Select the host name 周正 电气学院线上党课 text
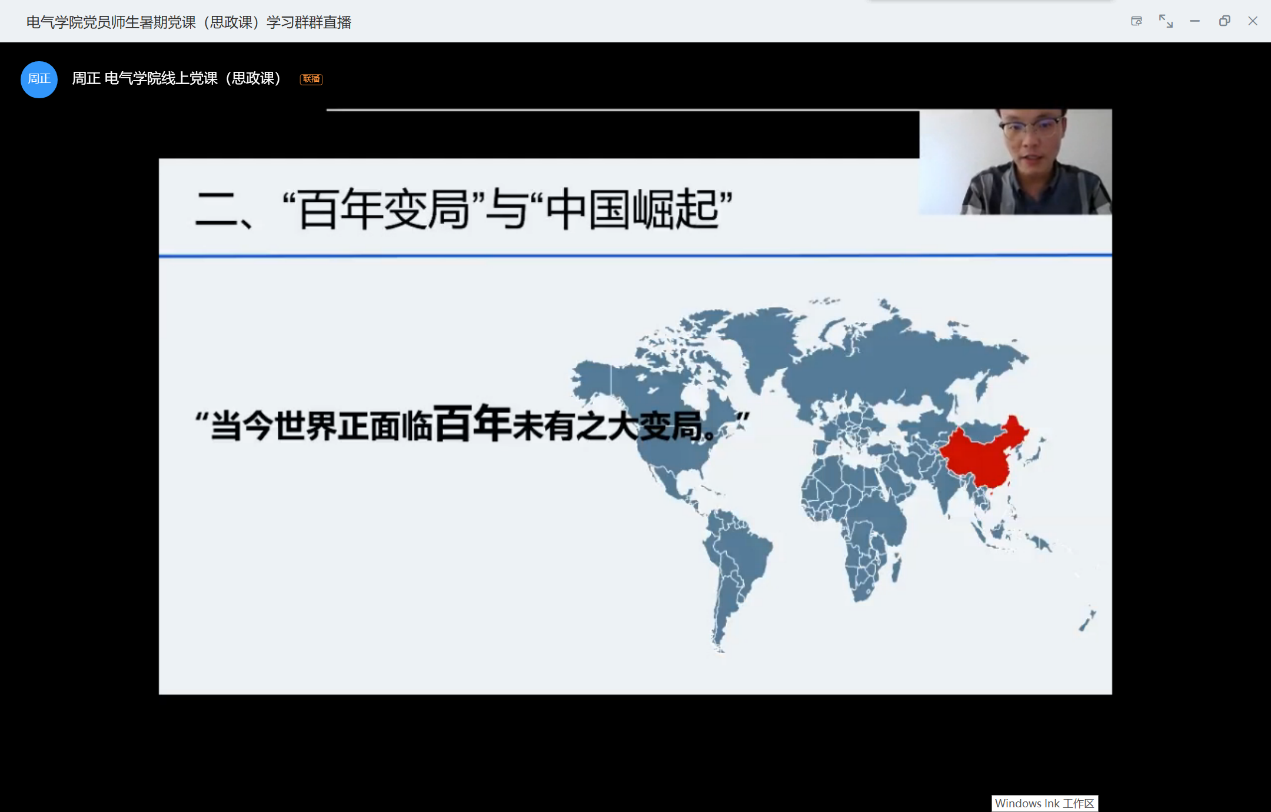 click(177, 78)
